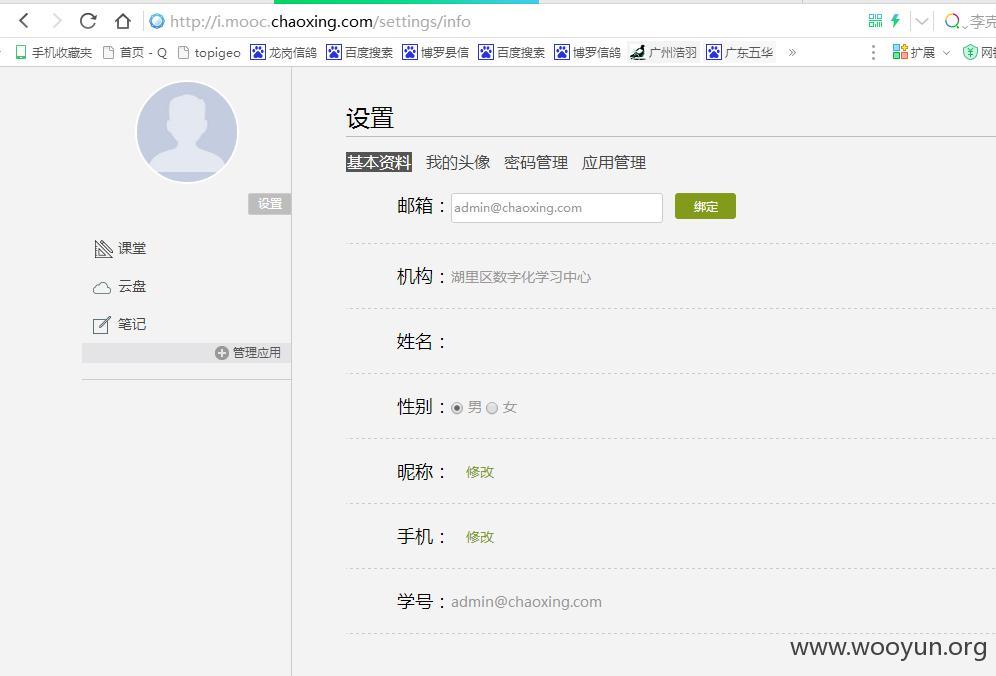Open the browser home page icon
The image size is (996, 676).
click(123, 21)
